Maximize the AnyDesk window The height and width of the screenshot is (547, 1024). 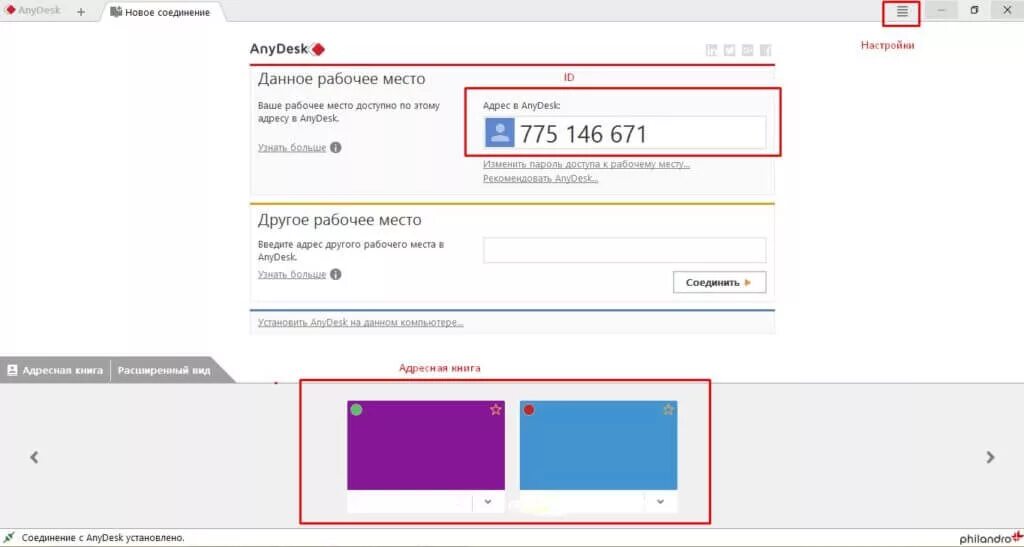click(974, 10)
